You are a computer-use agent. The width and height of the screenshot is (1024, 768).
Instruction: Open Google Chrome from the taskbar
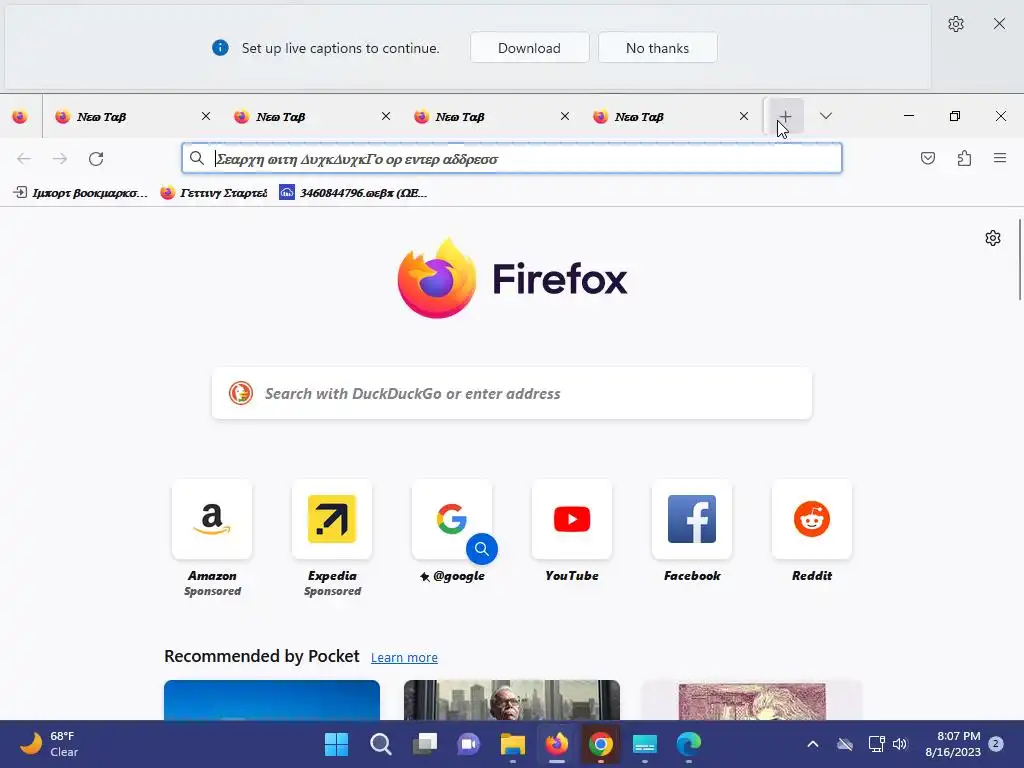(600, 744)
